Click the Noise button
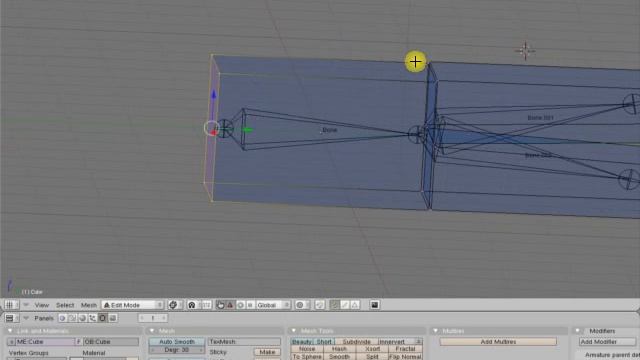Image resolution: width=640 pixels, height=360 pixels. coord(307,349)
